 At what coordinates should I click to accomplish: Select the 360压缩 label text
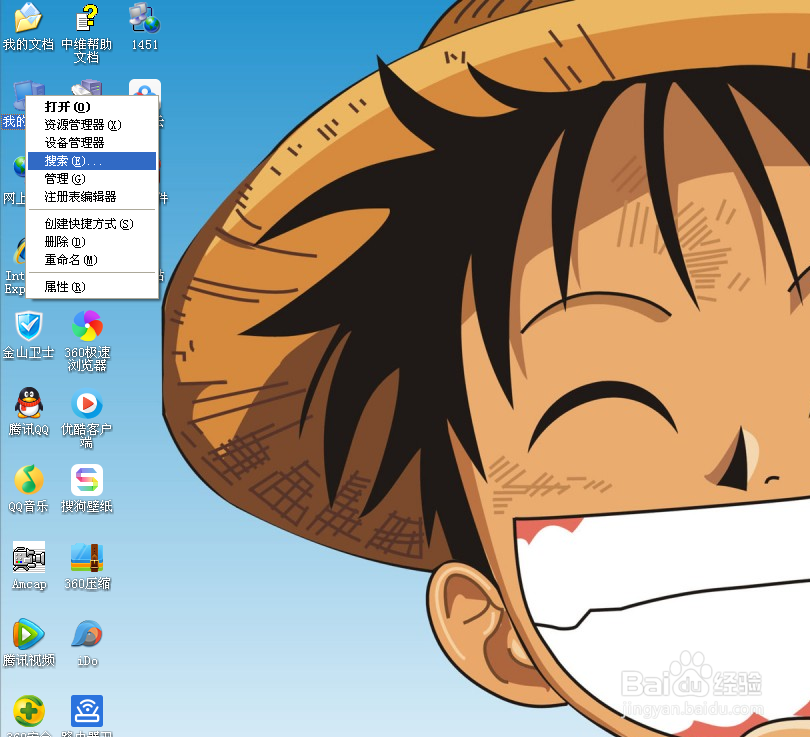87,584
